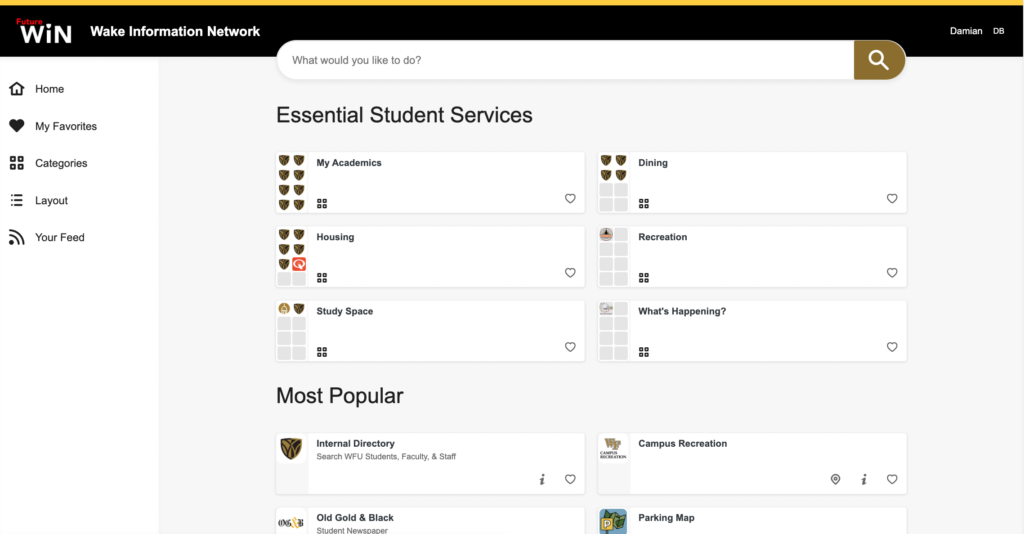Go to Categories in the sidebar
This screenshot has width=1024, height=534.
[x=61, y=163]
